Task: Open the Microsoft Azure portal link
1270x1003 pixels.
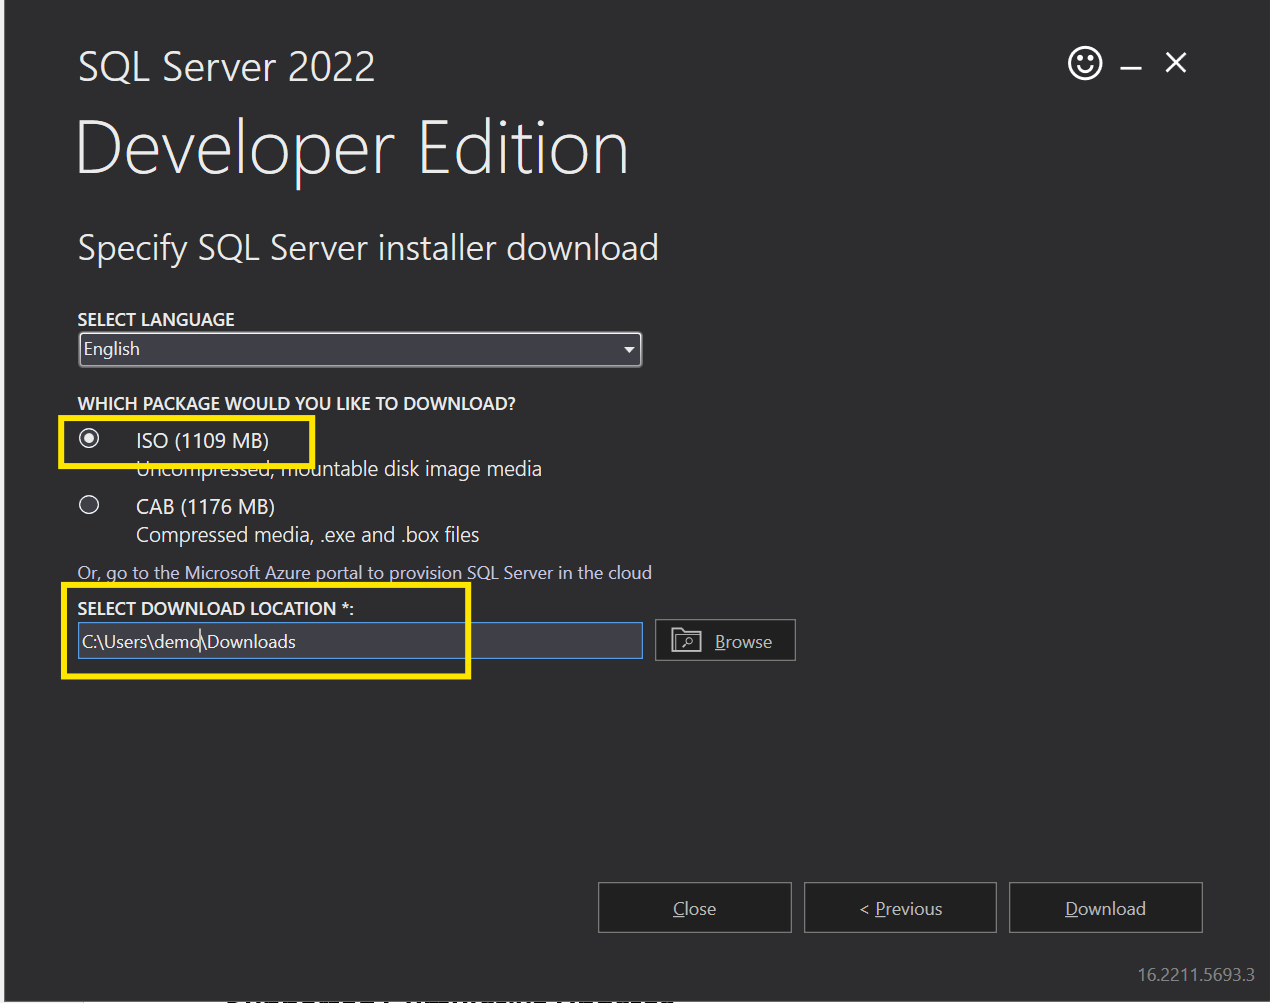Action: click(364, 573)
